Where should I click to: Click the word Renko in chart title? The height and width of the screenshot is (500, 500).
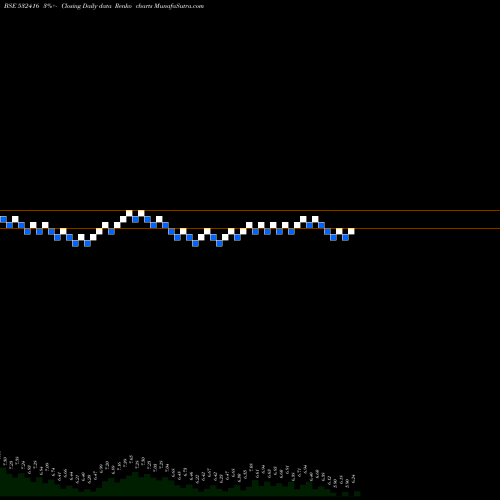[123, 6]
